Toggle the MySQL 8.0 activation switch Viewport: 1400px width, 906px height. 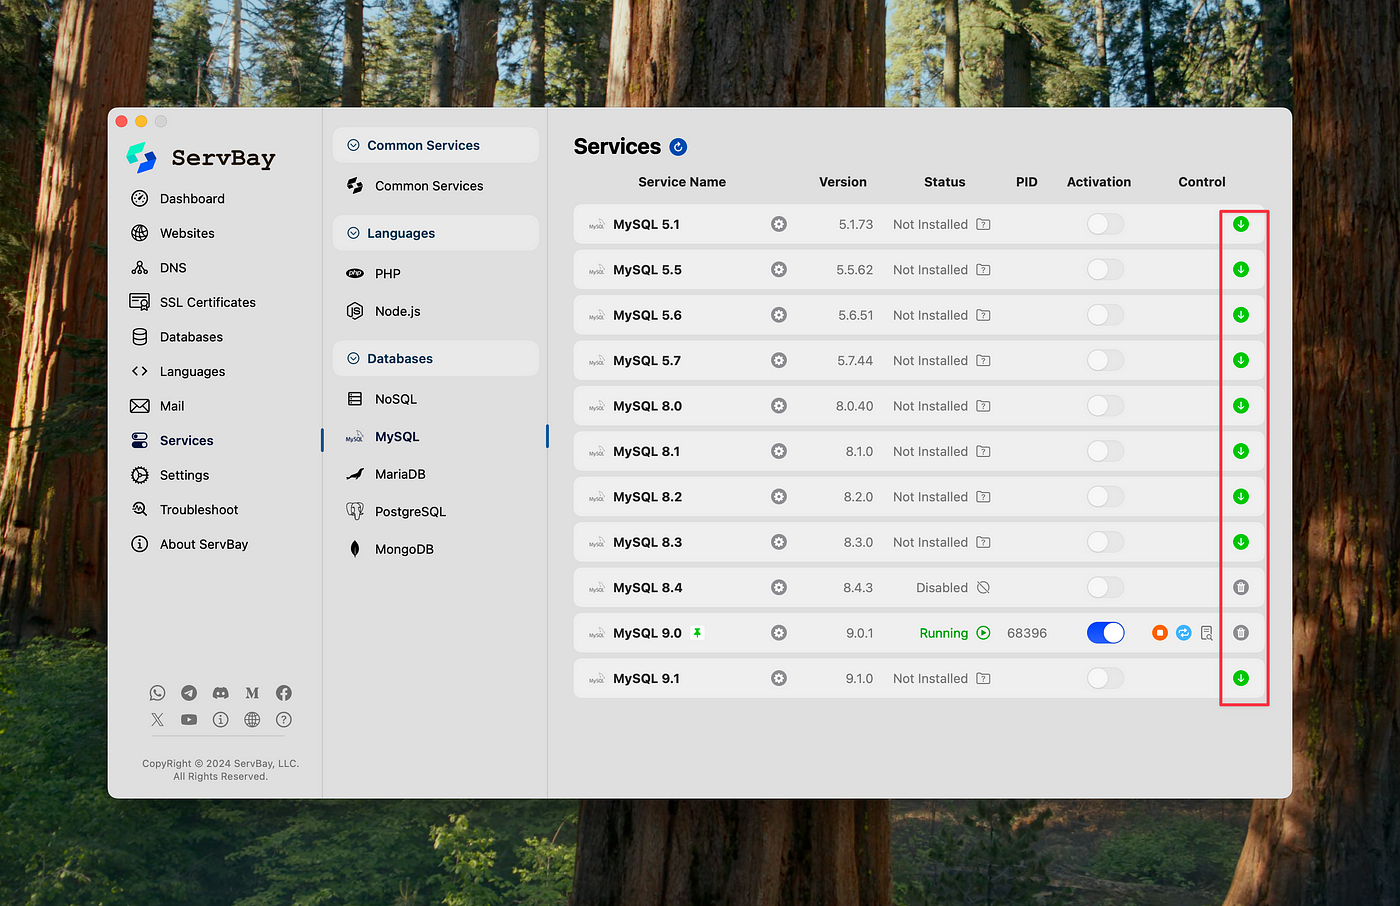tap(1105, 406)
